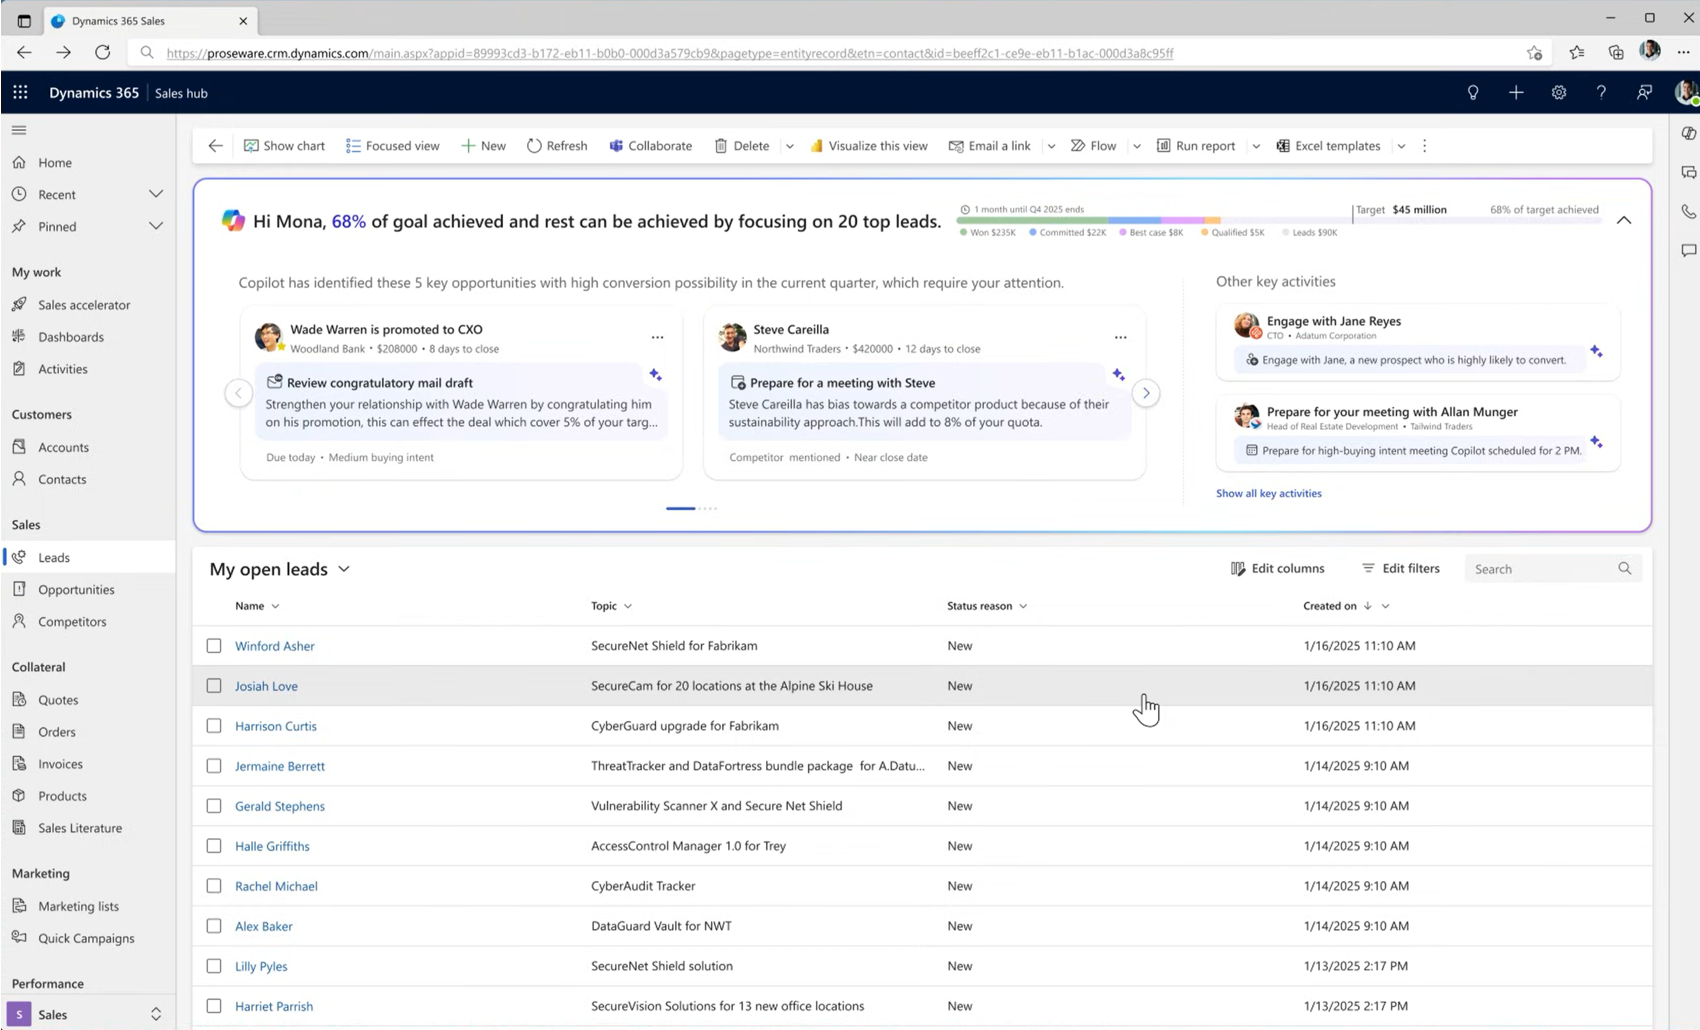
Task: Select checkbox for Halle Griffiths
Action: pos(214,846)
